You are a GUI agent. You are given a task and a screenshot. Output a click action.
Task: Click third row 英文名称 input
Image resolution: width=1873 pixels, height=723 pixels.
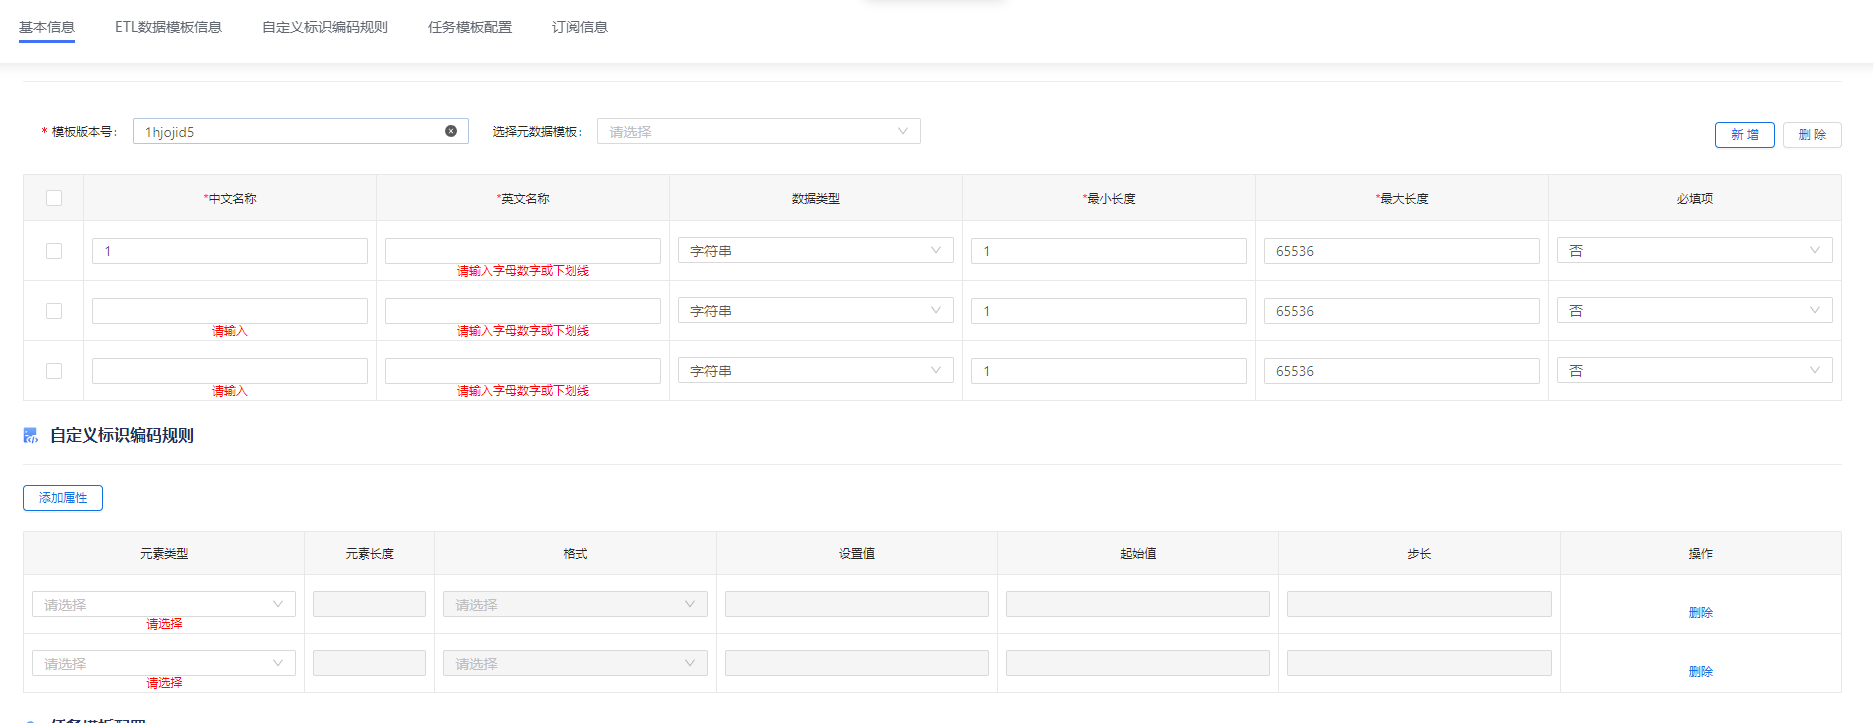point(523,371)
